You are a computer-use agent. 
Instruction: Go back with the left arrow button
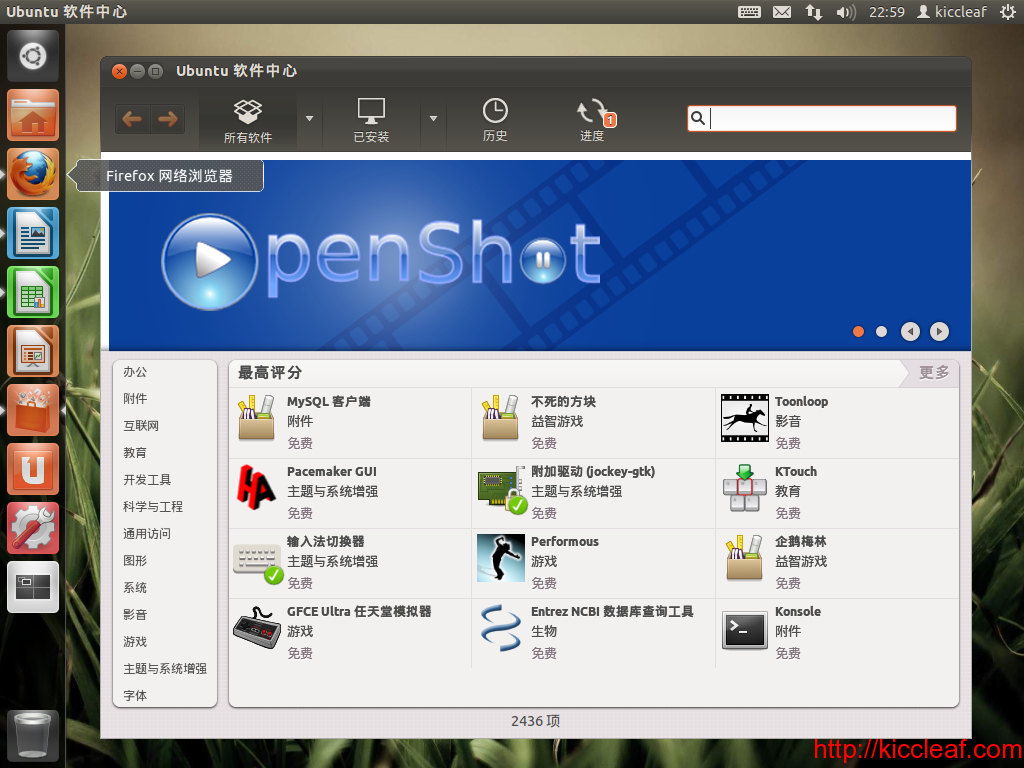(x=133, y=119)
